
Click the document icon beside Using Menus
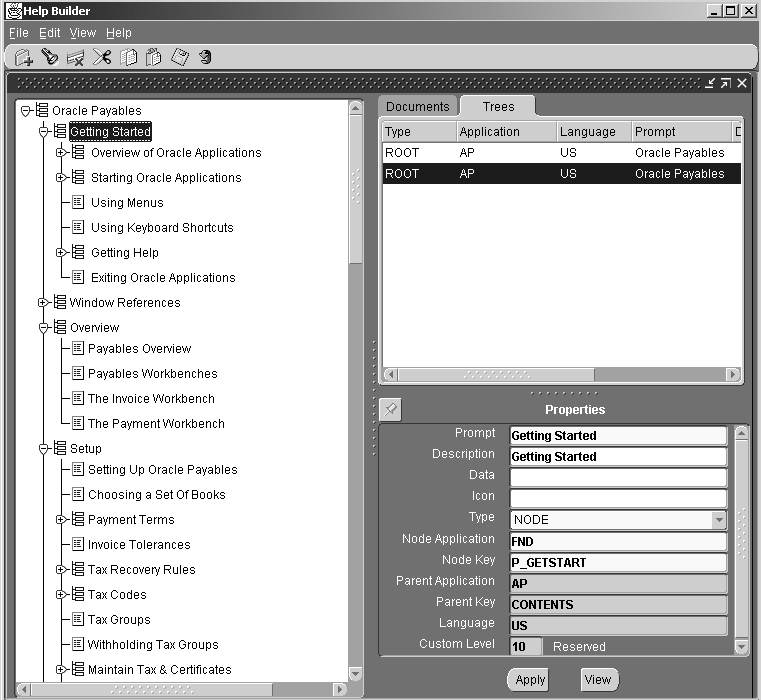(x=78, y=202)
